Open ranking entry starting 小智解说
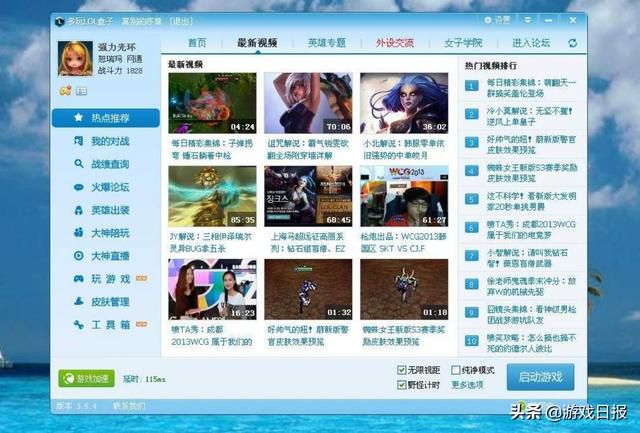 (527, 258)
